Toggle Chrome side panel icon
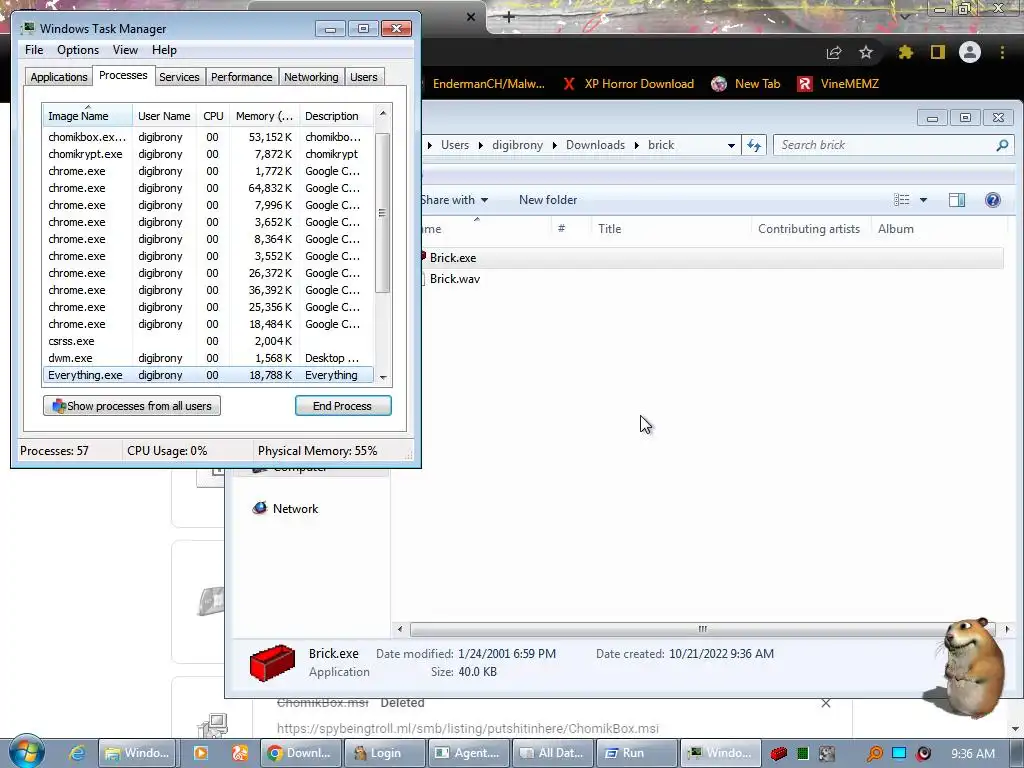 coord(938,52)
